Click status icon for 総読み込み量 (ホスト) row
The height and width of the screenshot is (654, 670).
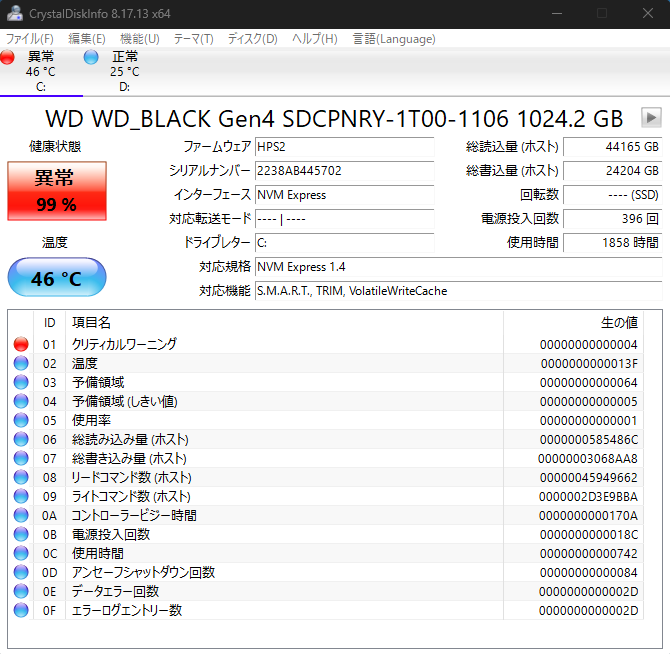point(21,439)
